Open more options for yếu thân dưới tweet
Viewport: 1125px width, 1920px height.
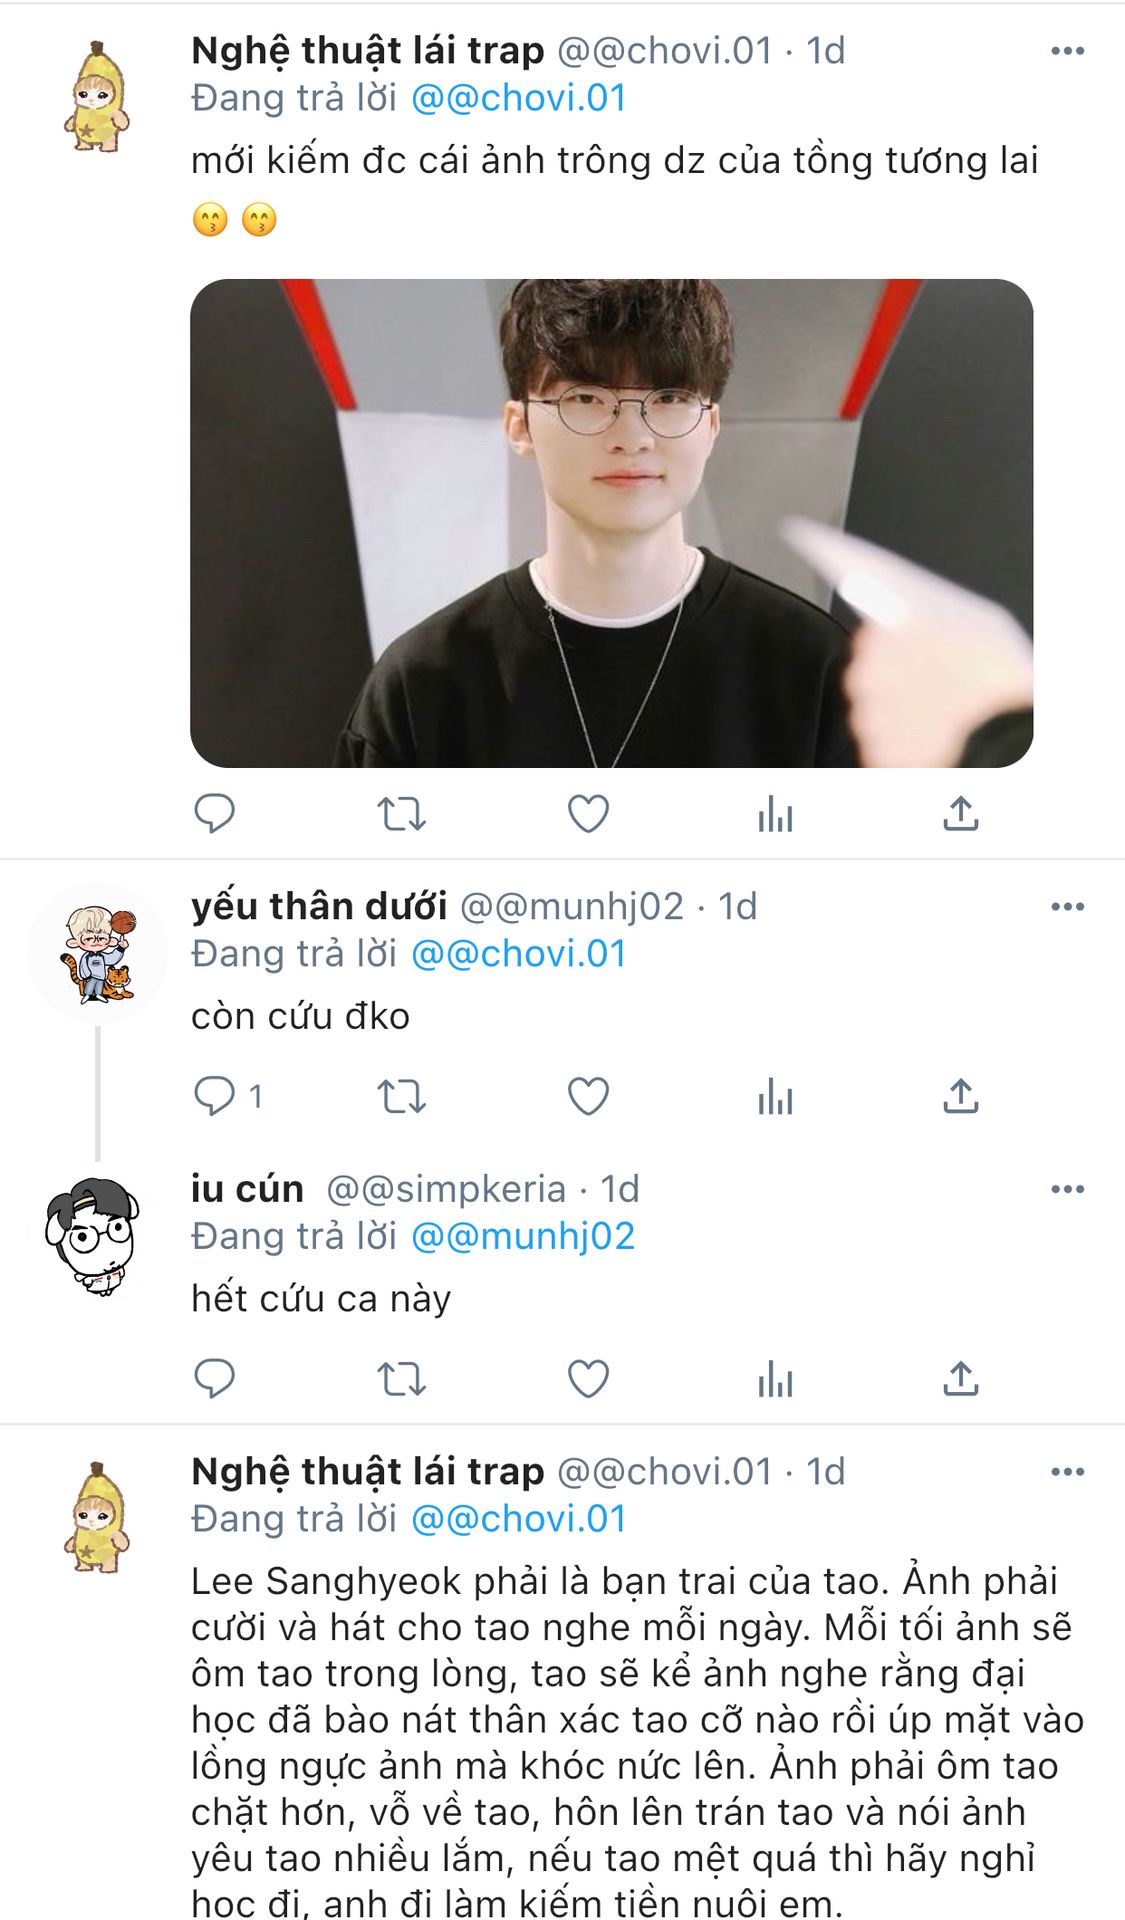pyautogui.click(x=1067, y=907)
